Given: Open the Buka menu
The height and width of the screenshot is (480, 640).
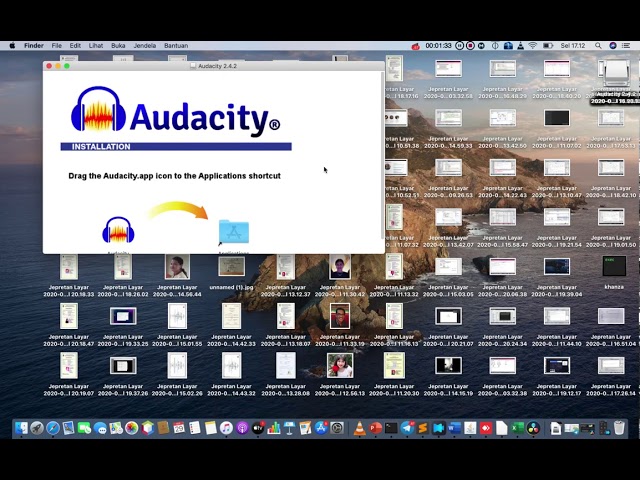Looking at the screenshot, I should point(118,46).
